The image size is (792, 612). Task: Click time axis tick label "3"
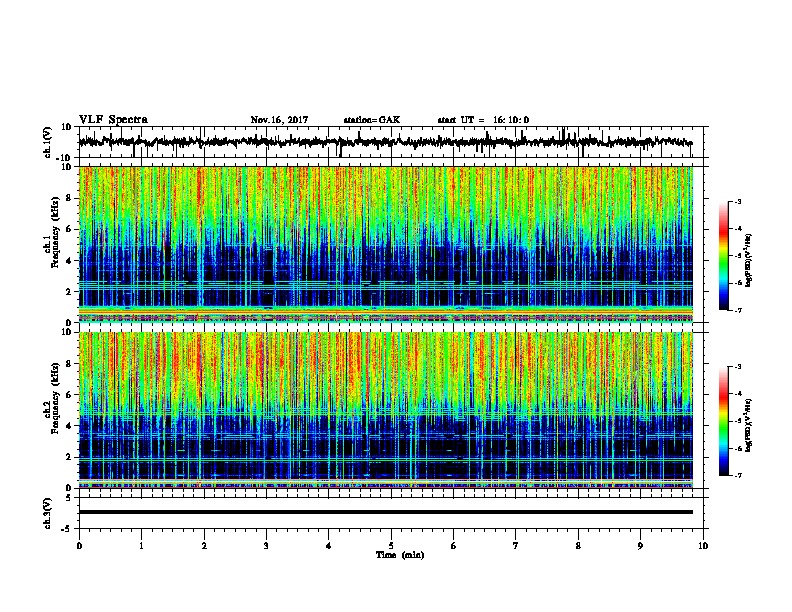coord(266,546)
